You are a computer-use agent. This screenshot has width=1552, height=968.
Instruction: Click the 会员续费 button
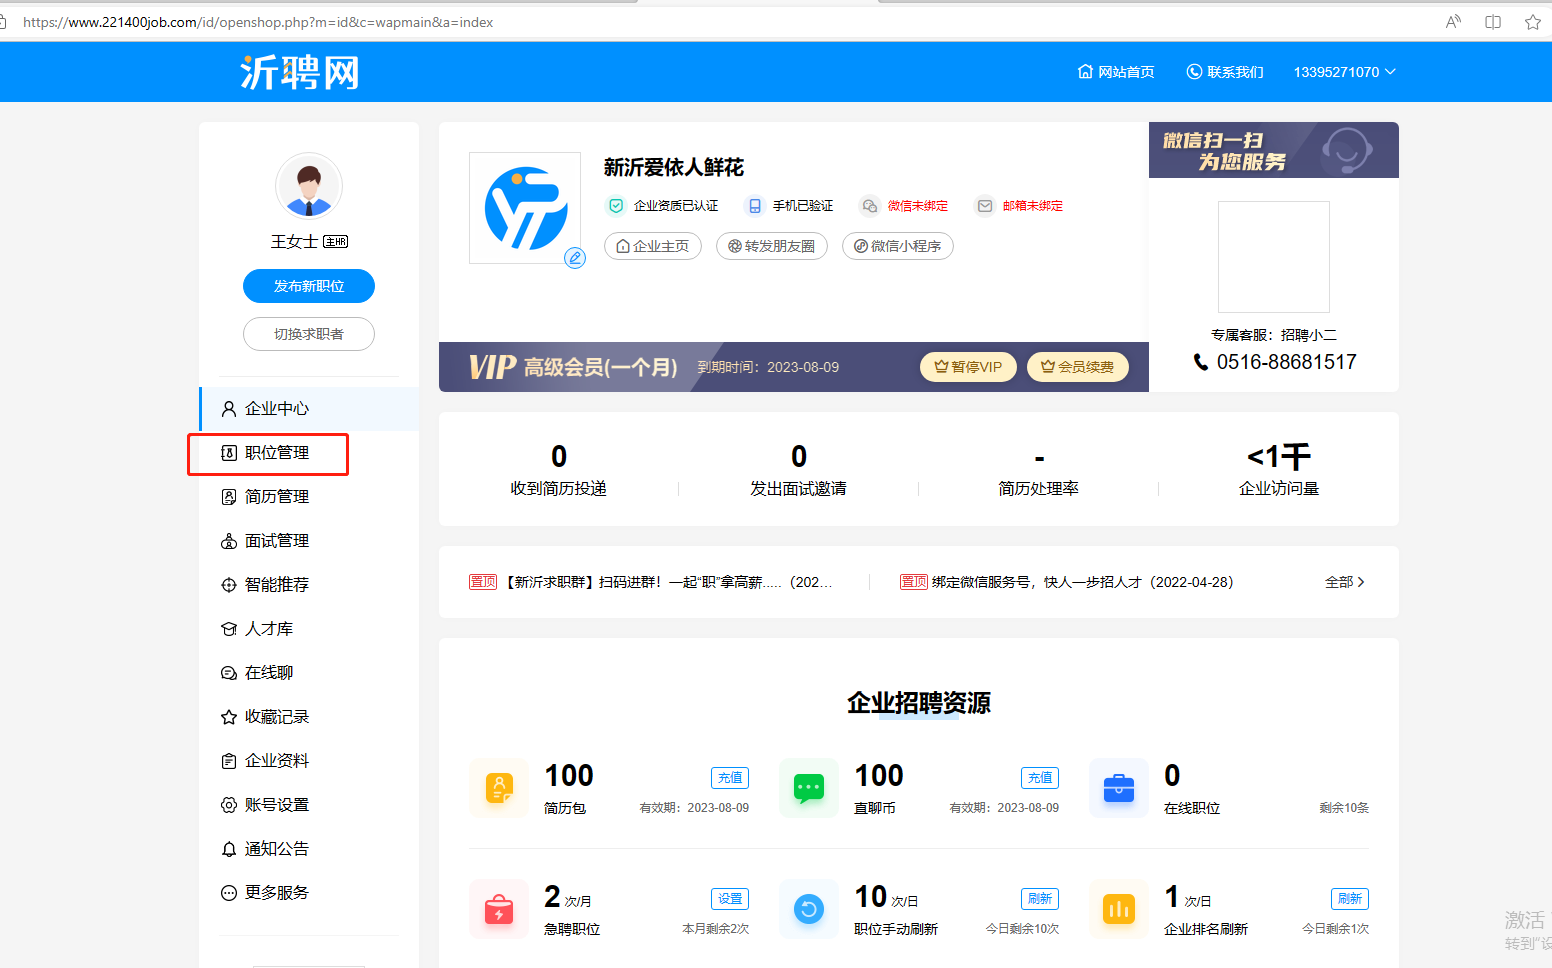[x=1078, y=367]
